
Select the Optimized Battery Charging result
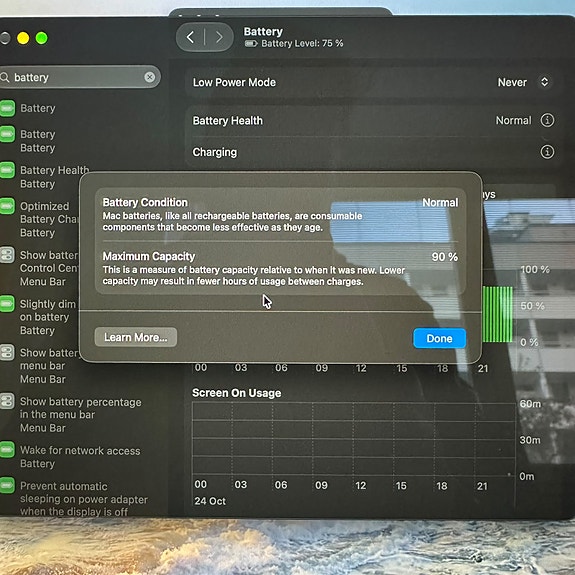tap(40, 219)
